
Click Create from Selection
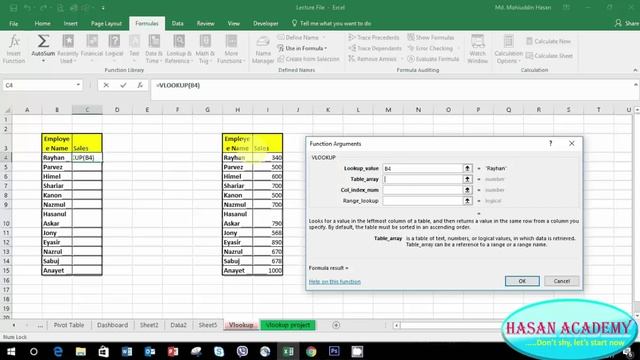(309, 59)
